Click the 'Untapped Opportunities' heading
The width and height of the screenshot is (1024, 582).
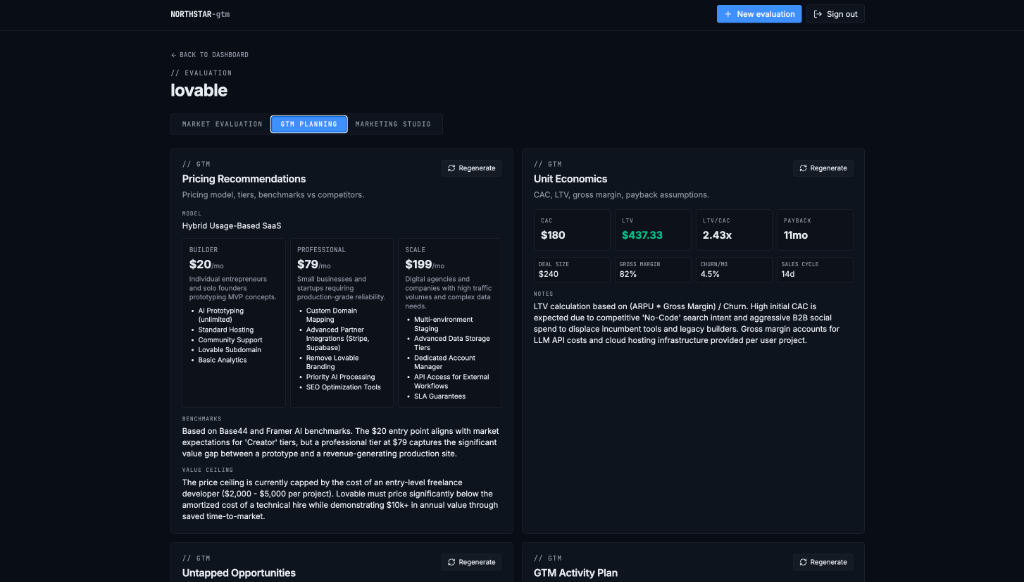click(x=238, y=573)
